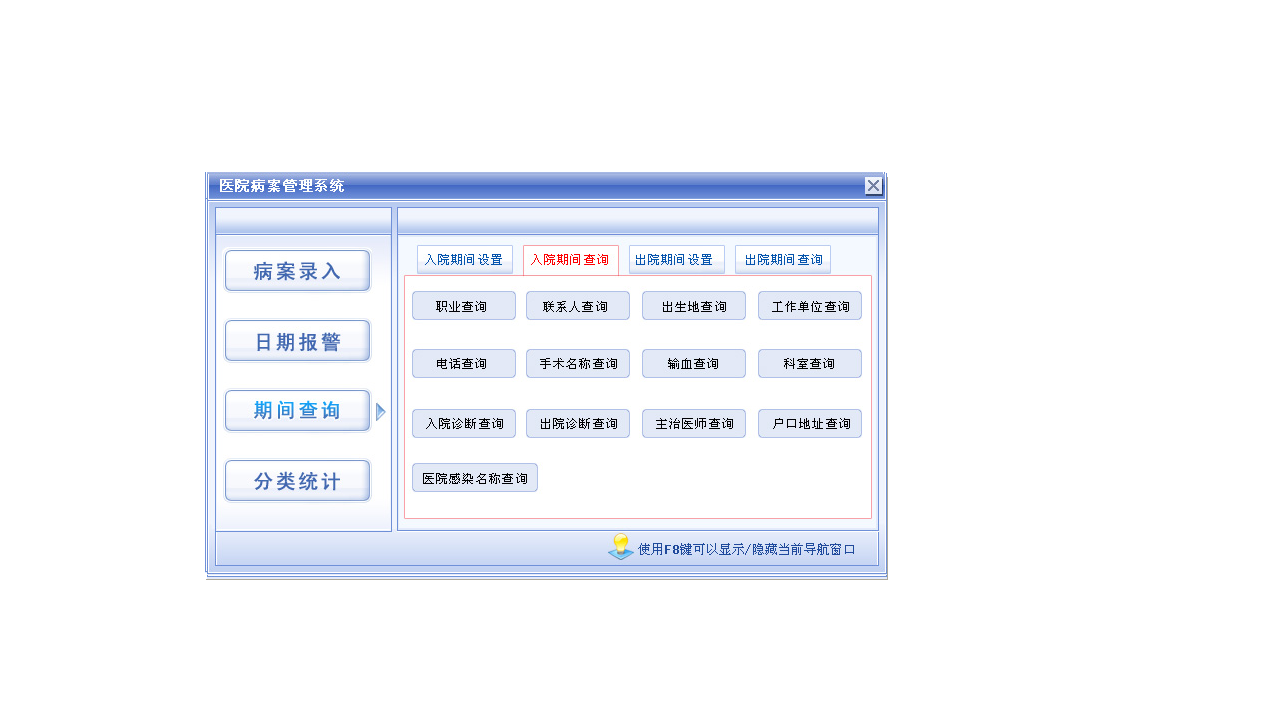Click the 联系人查询 button

[x=577, y=305]
